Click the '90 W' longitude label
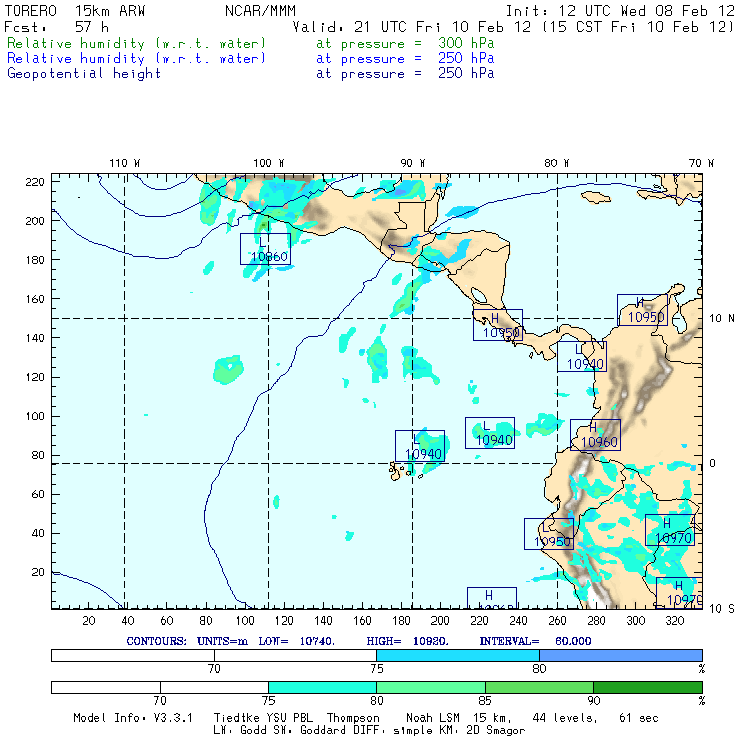 click(x=413, y=163)
